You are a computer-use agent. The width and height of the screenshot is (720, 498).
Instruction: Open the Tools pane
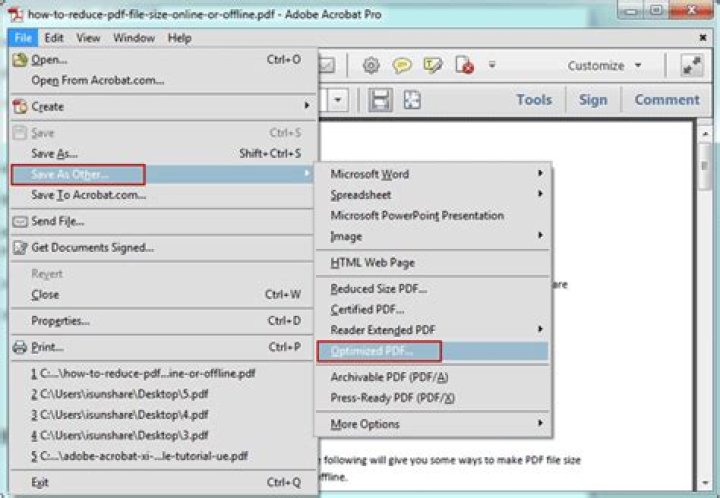coord(534,100)
